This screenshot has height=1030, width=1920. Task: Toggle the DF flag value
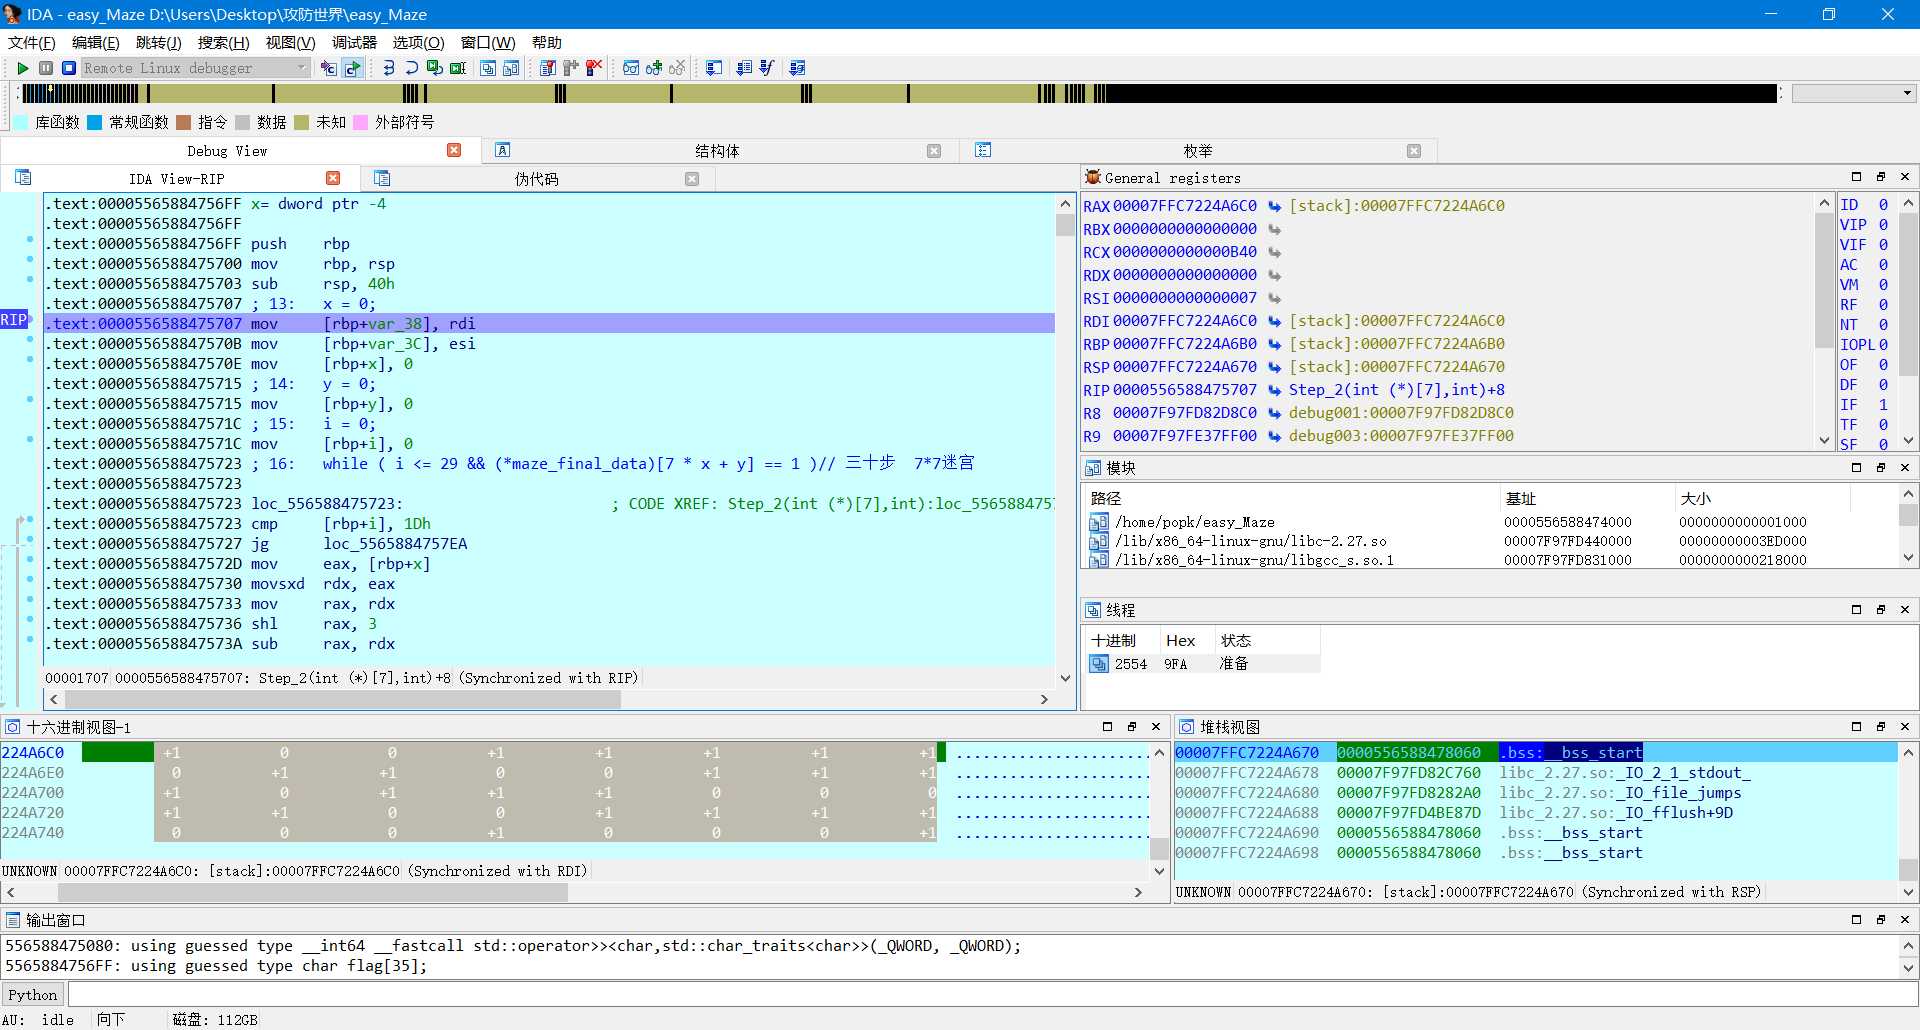pyautogui.click(x=1883, y=385)
